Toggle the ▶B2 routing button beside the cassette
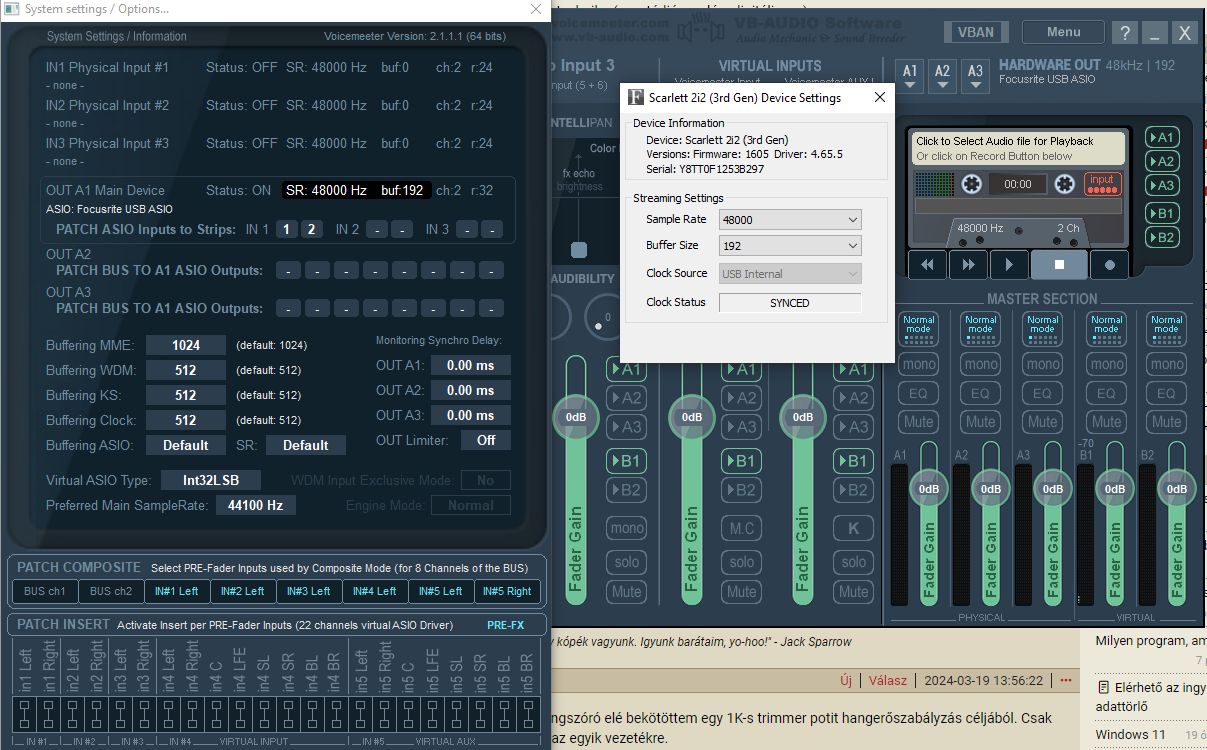Screen dimensions: 1207x750 (x=1162, y=237)
